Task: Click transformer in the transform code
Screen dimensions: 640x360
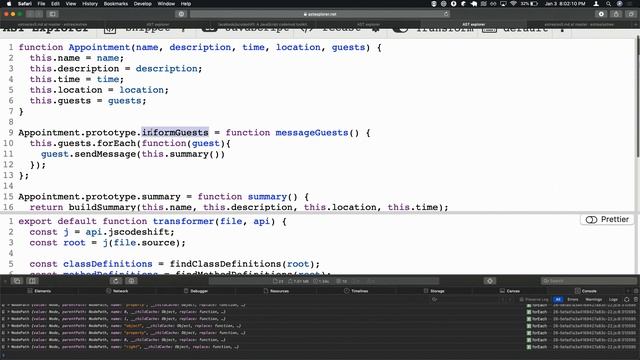Action: click(x=183, y=221)
